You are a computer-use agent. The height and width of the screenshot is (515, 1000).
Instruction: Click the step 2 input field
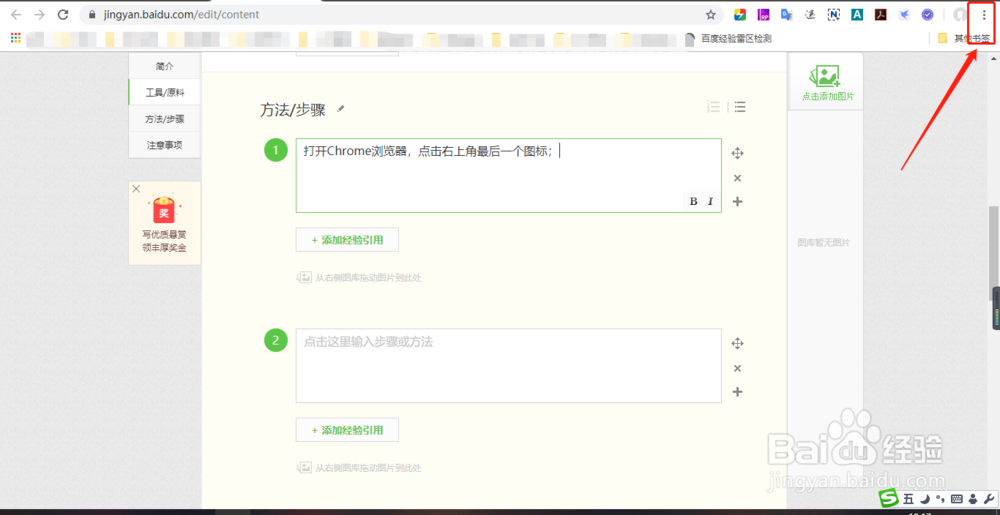point(508,365)
